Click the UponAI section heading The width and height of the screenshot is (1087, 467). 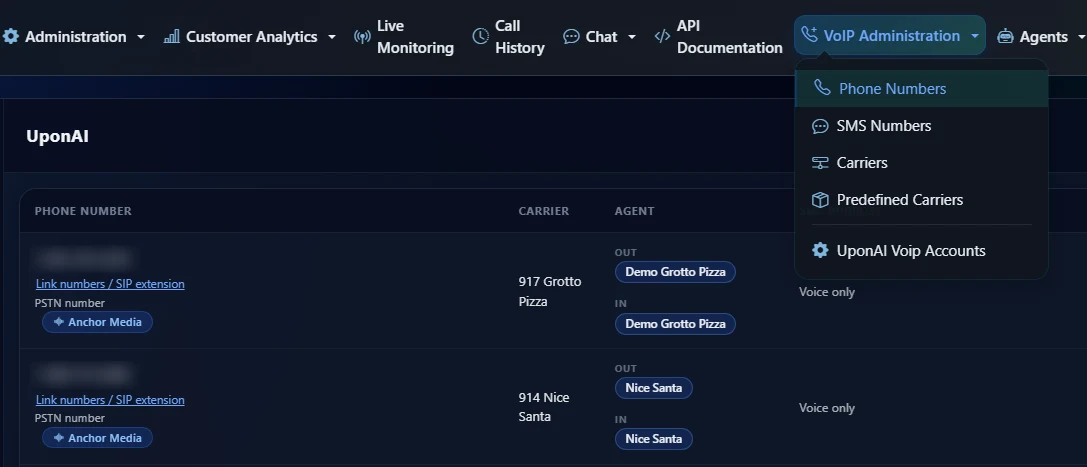pyautogui.click(x=58, y=136)
